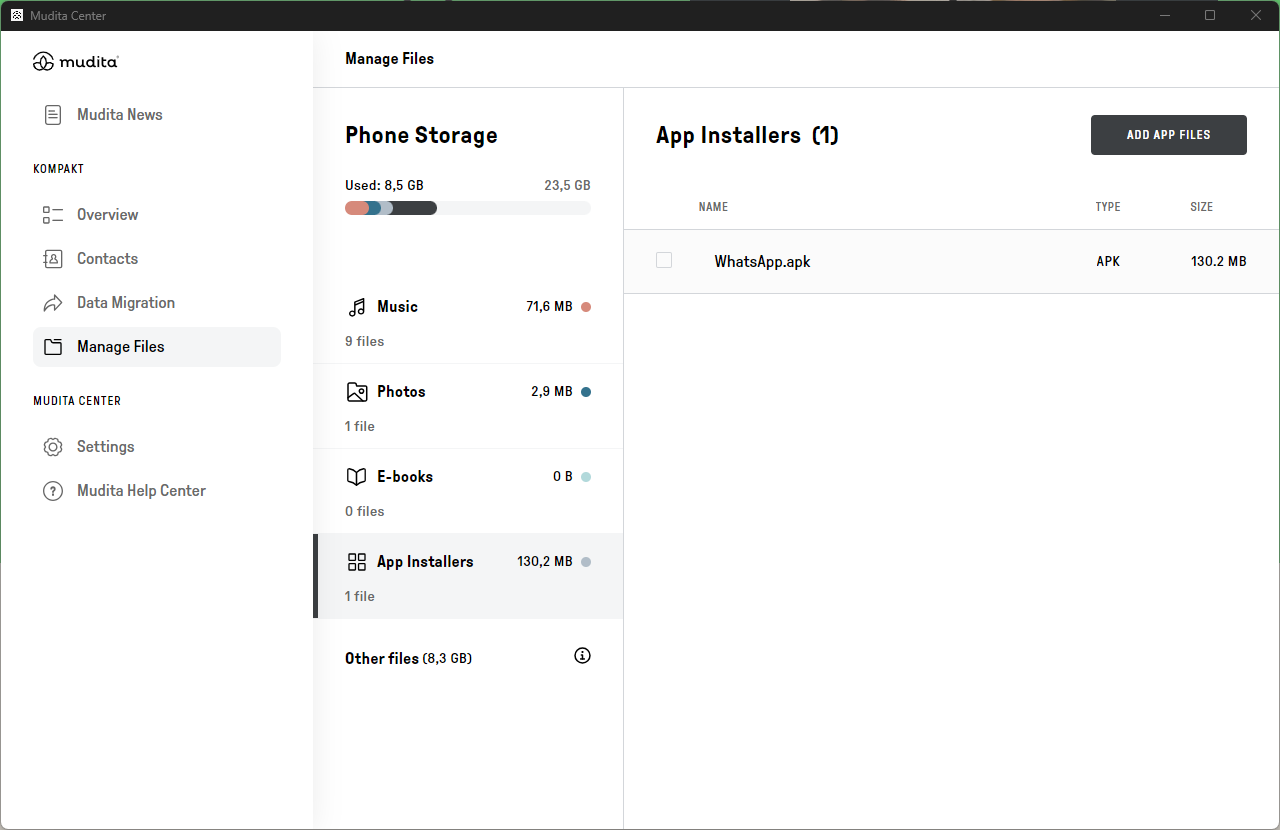The height and width of the screenshot is (830, 1280).
Task: Click the Music note icon
Action: click(x=357, y=307)
